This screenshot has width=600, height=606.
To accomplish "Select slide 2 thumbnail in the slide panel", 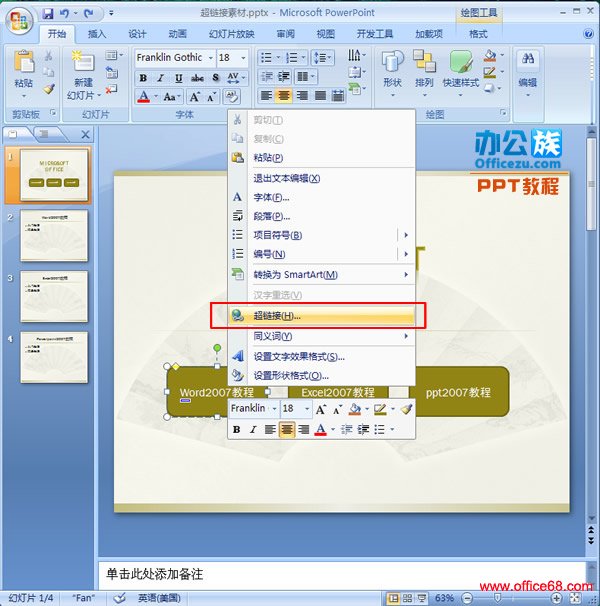I will click(54, 236).
